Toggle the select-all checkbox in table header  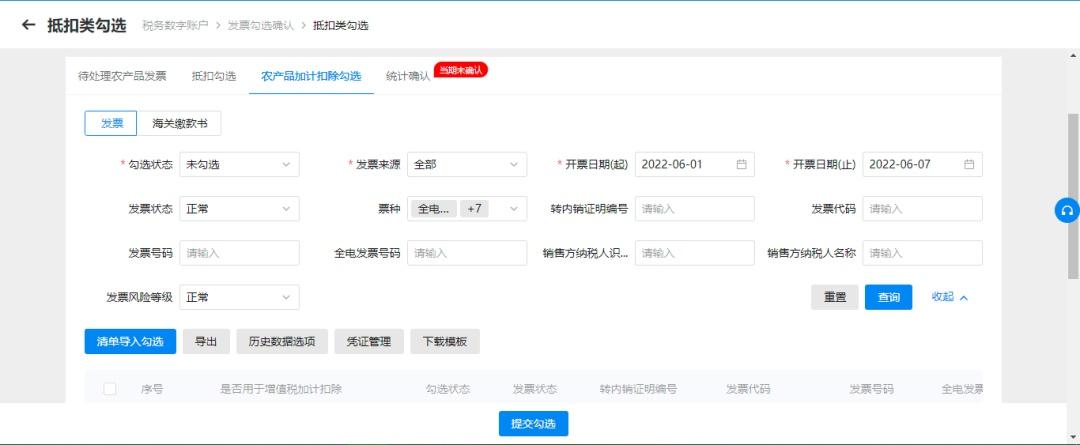pyautogui.click(x=110, y=389)
